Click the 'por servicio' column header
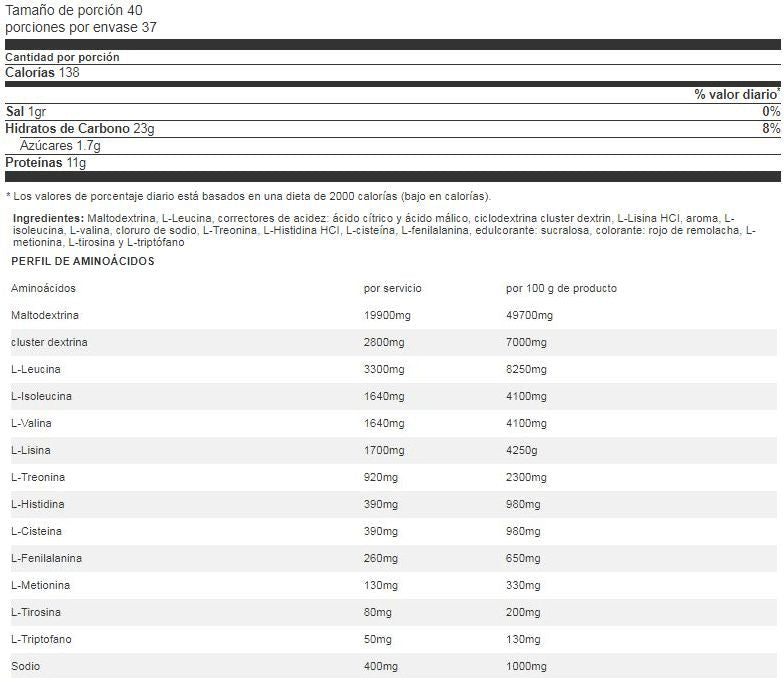The width and height of the screenshot is (784, 678). (392, 288)
